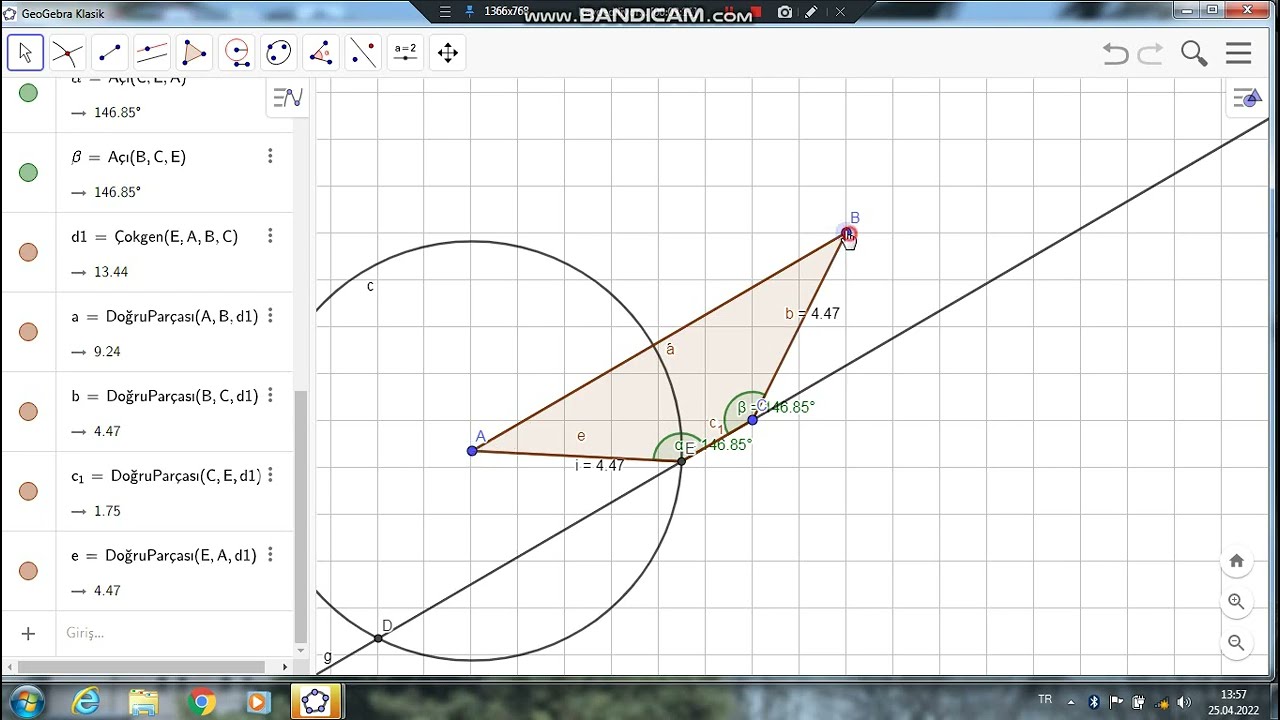Open more options for d1 row
The width and height of the screenshot is (1280, 720).
[270, 236]
